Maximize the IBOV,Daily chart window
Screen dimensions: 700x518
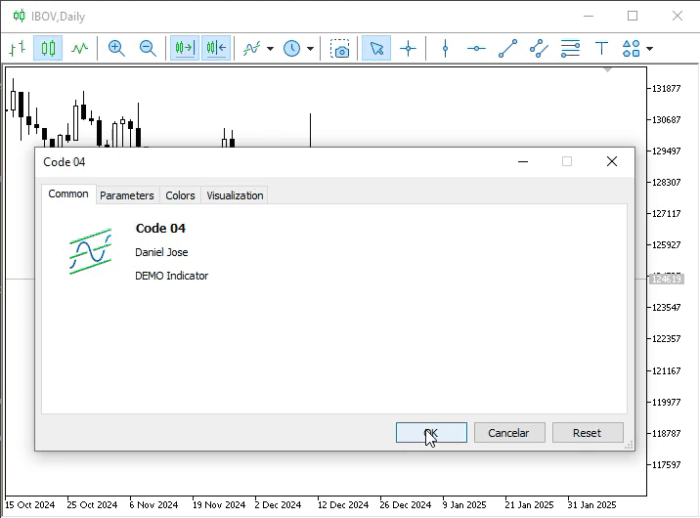pos(633,16)
